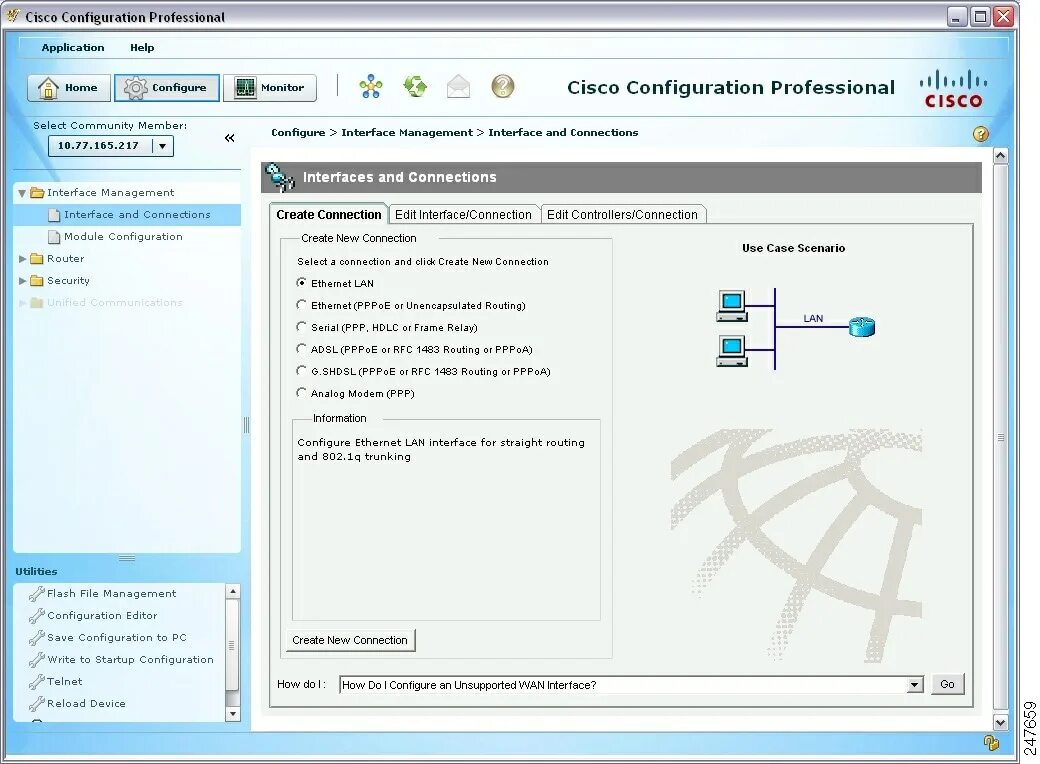Open the Help question mark in toolbar

[503, 87]
